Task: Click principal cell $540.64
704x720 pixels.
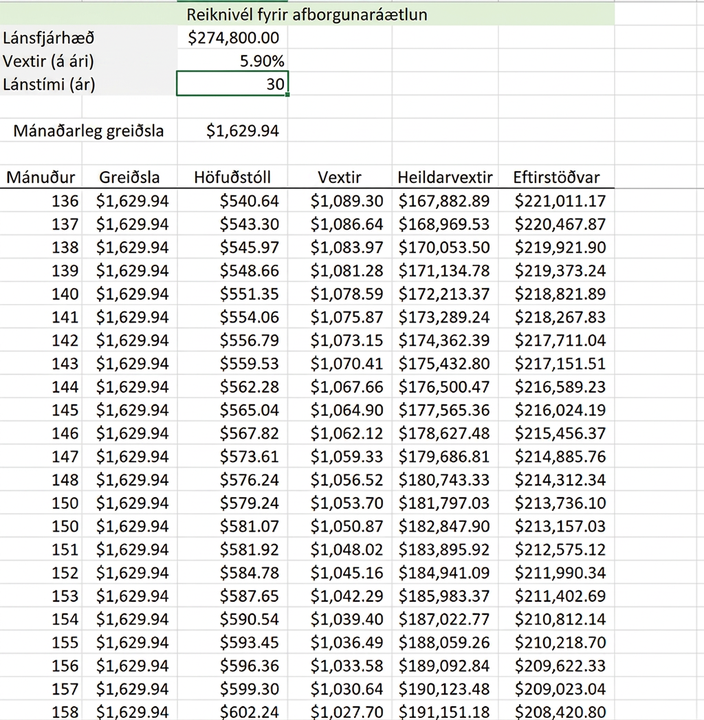Action: point(233,201)
